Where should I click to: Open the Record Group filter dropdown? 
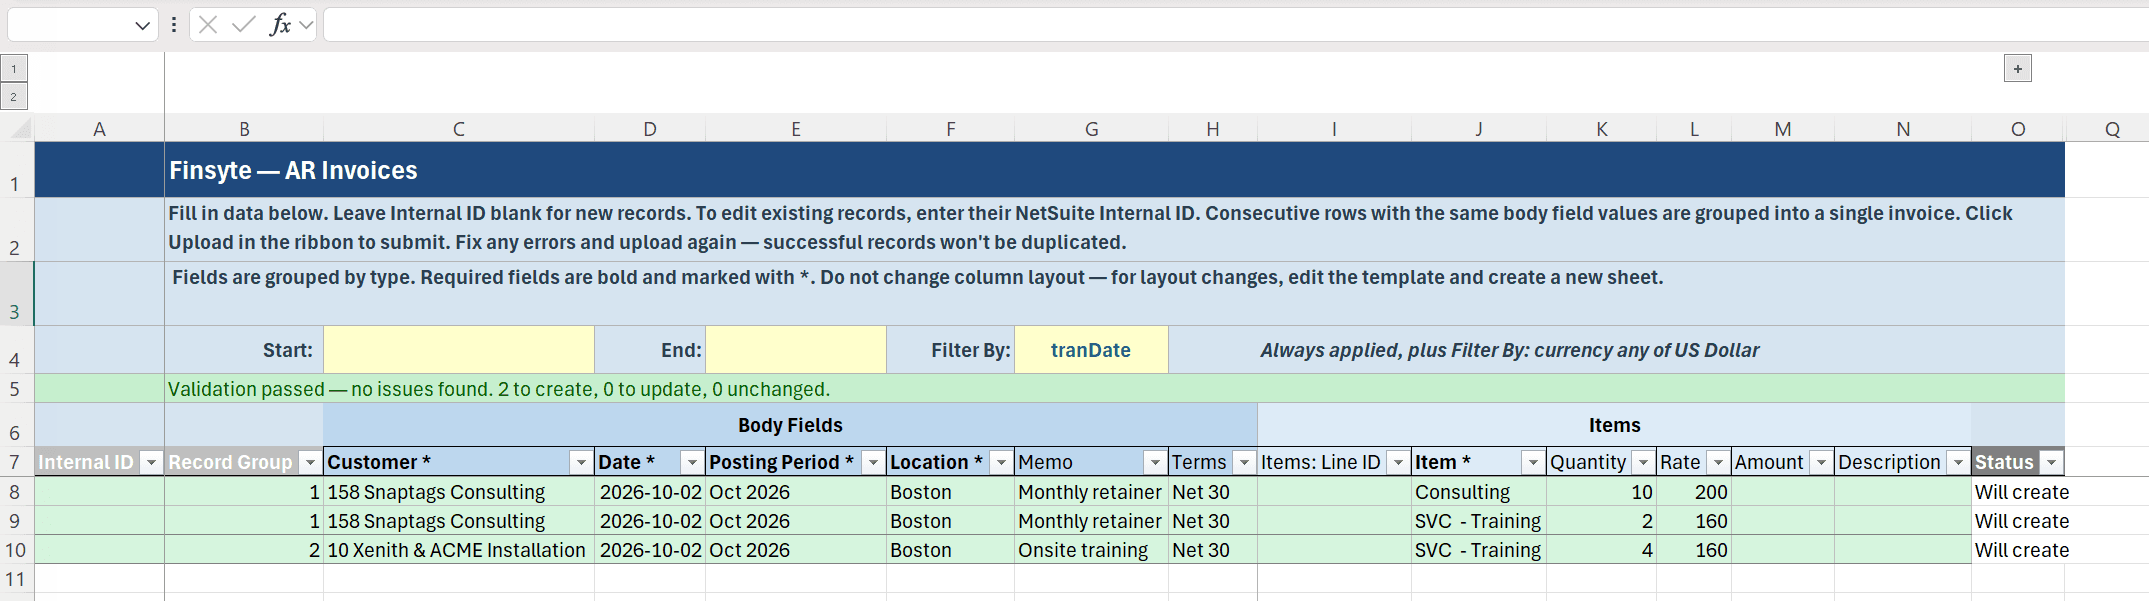(310, 462)
